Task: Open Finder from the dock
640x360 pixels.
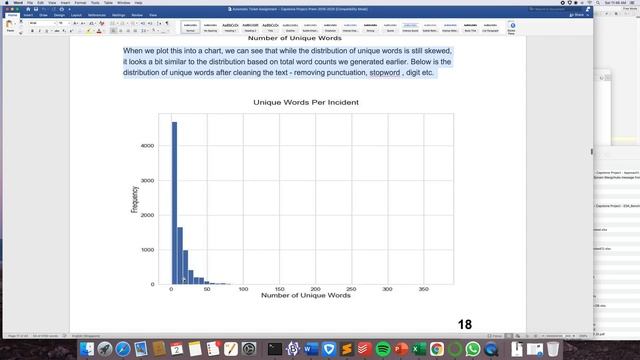Action: click(x=87, y=349)
